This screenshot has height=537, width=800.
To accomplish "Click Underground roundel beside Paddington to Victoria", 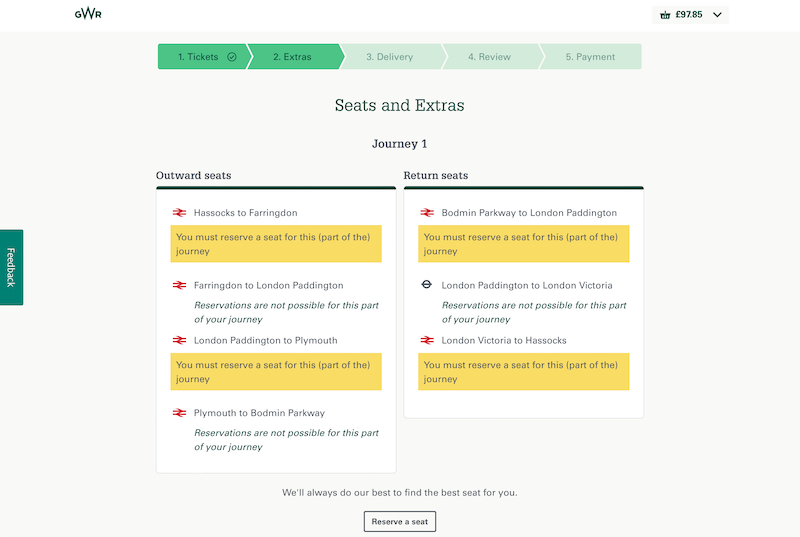I will pos(427,285).
